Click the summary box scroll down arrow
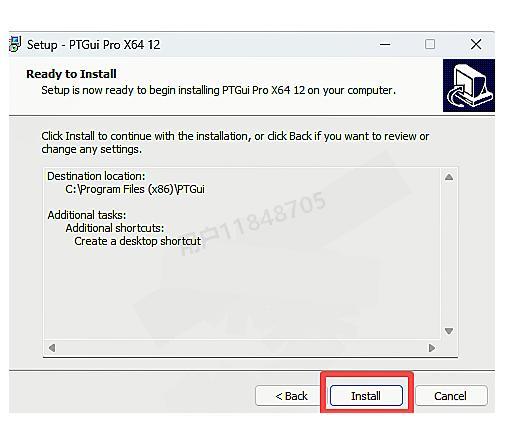Image resolution: width=505 pixels, height=445 pixels. pos(449,331)
